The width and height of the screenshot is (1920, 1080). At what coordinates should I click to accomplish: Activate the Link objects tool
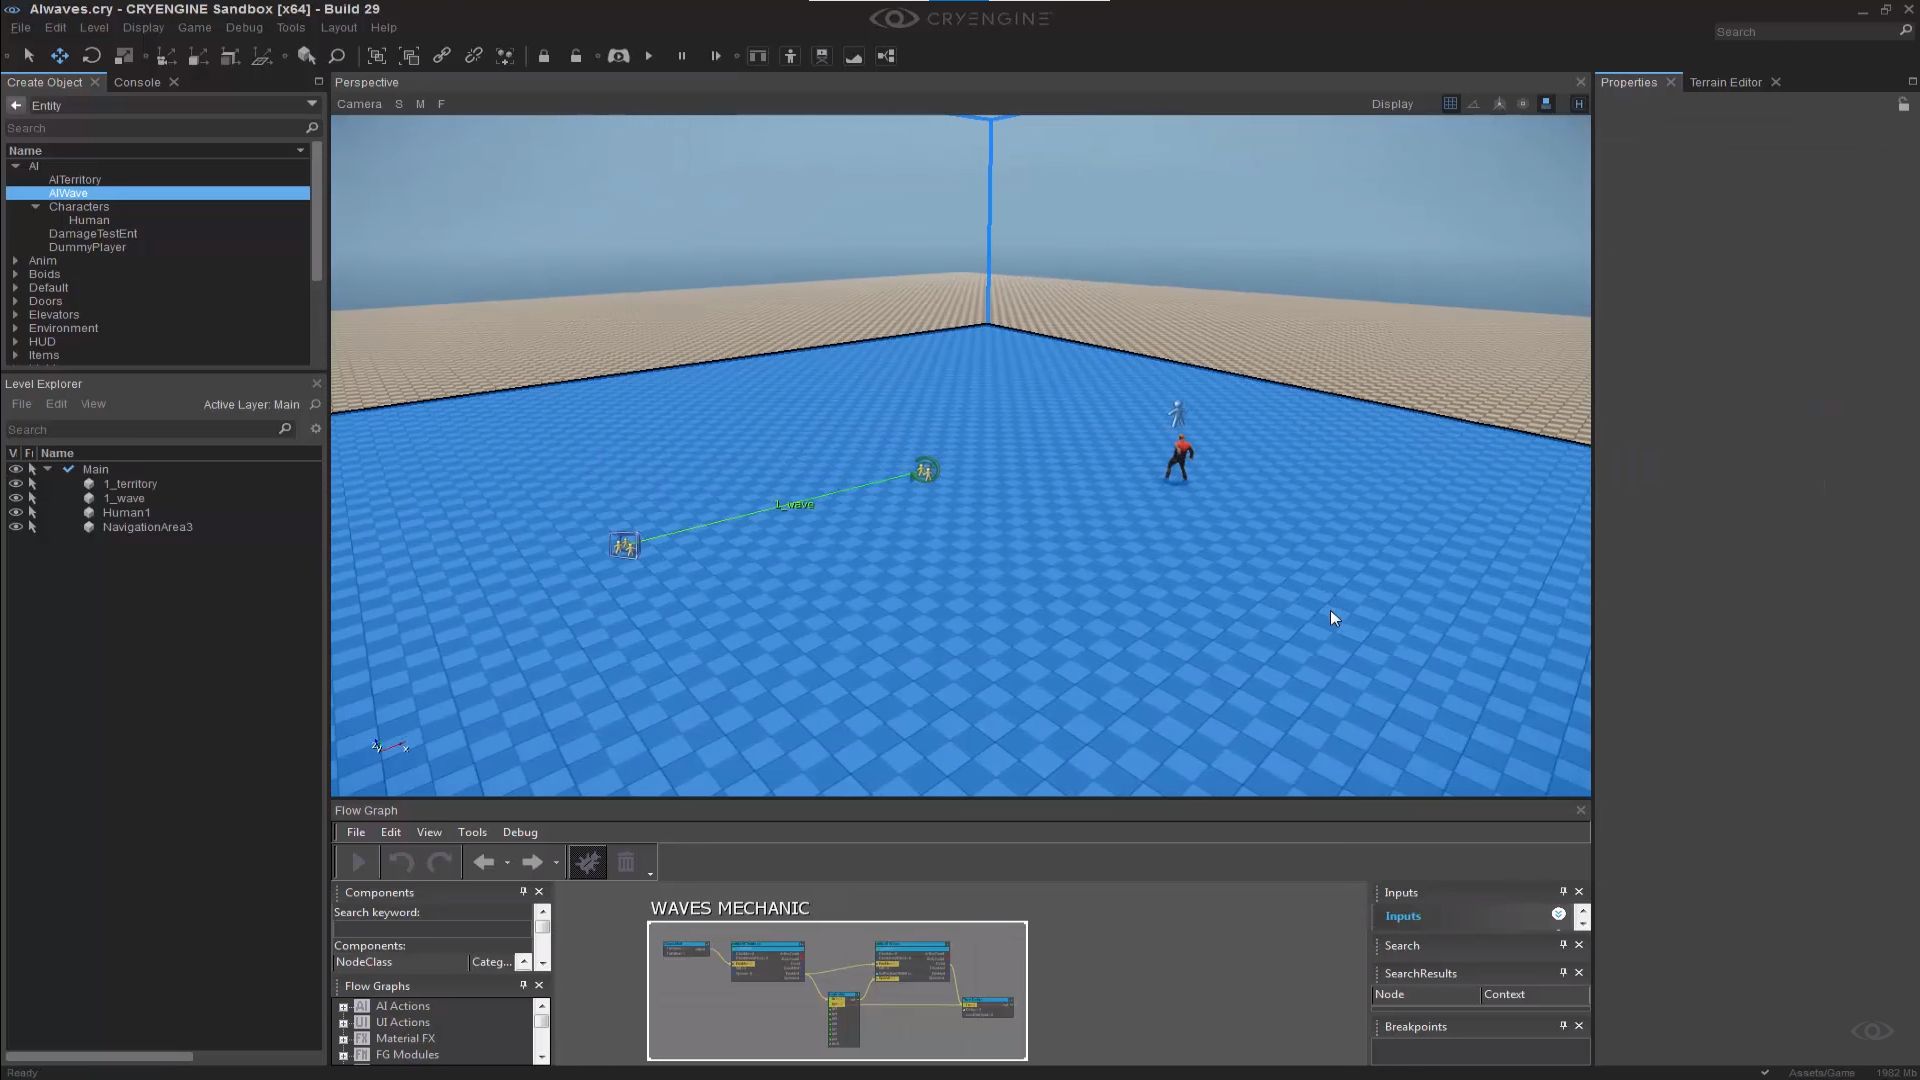(442, 56)
